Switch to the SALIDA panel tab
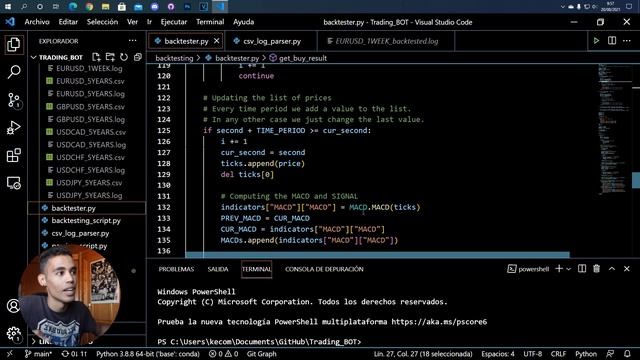640x360 pixels. coord(218,269)
